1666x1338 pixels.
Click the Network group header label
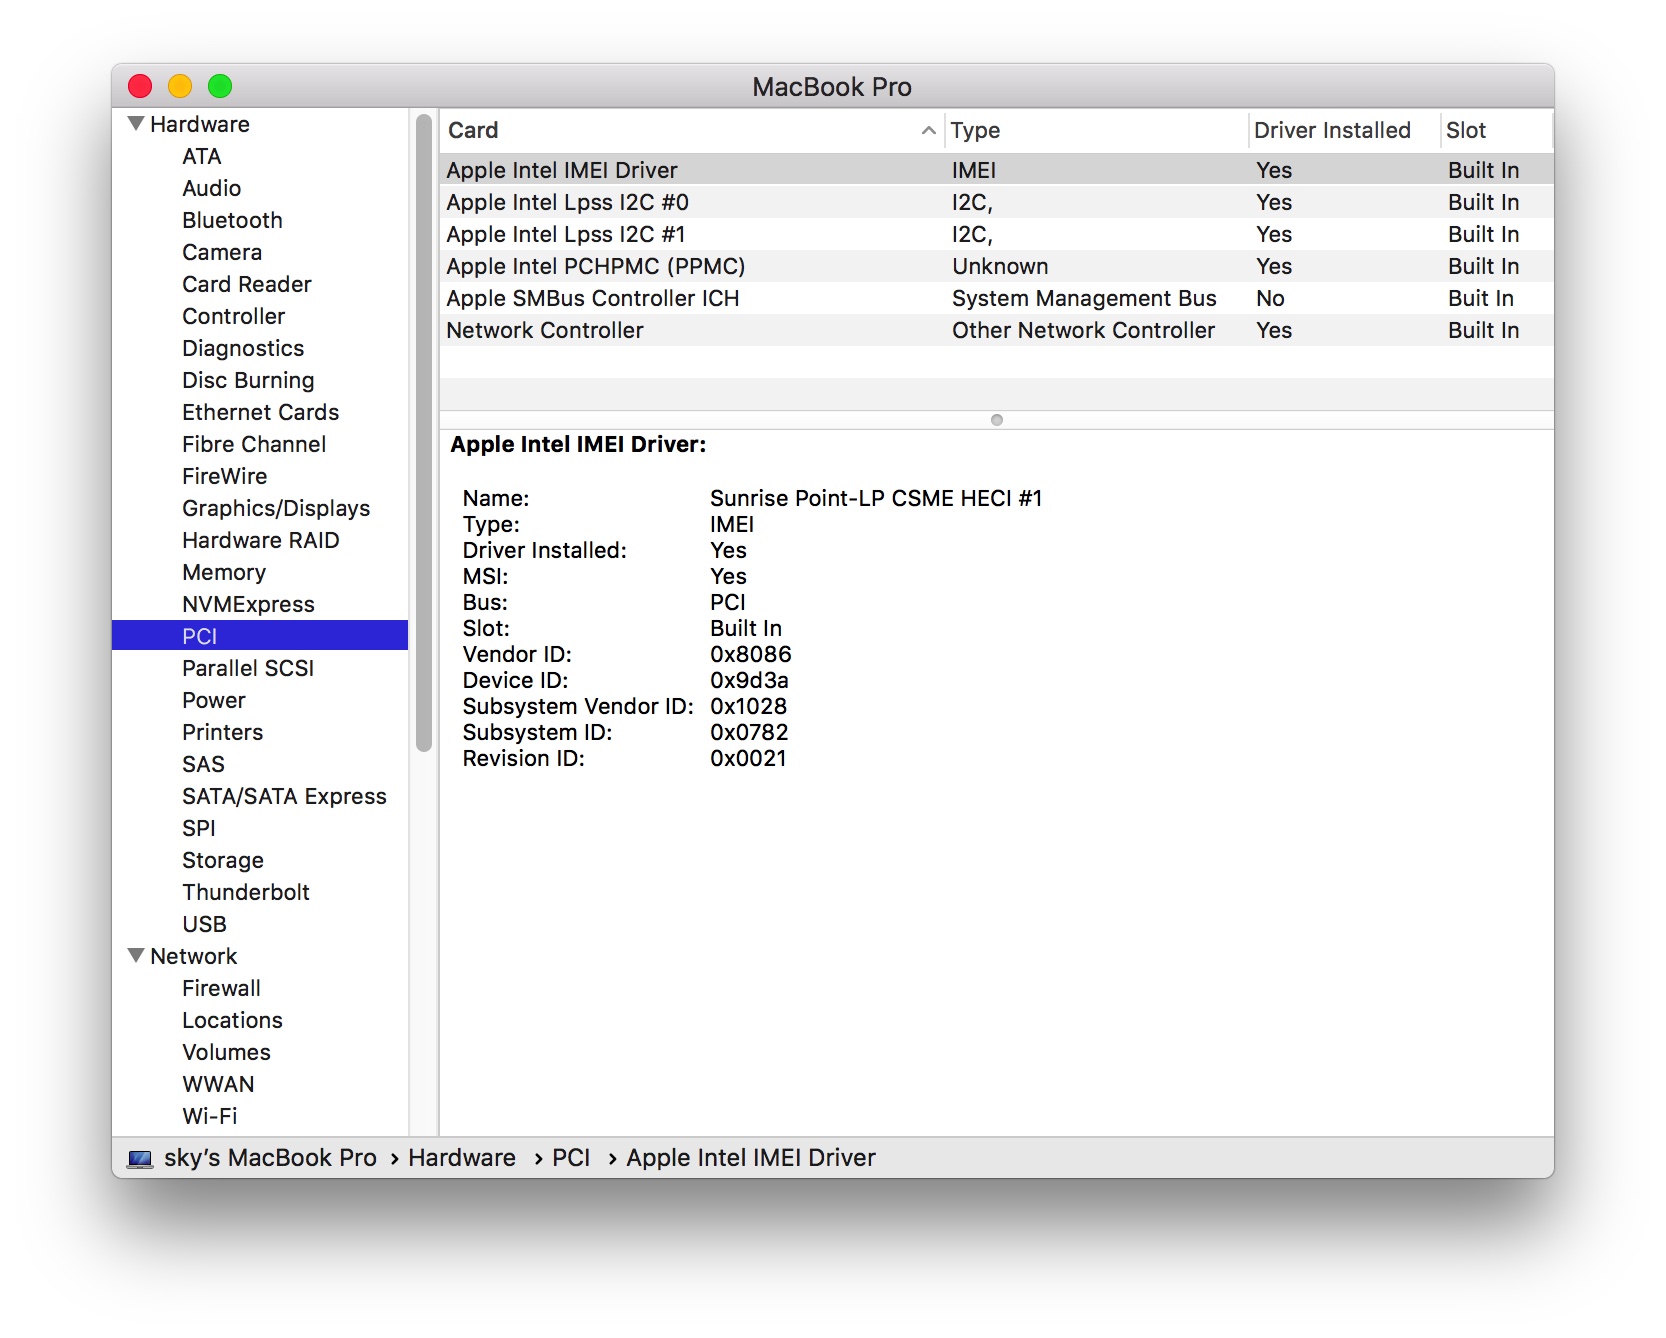(193, 956)
